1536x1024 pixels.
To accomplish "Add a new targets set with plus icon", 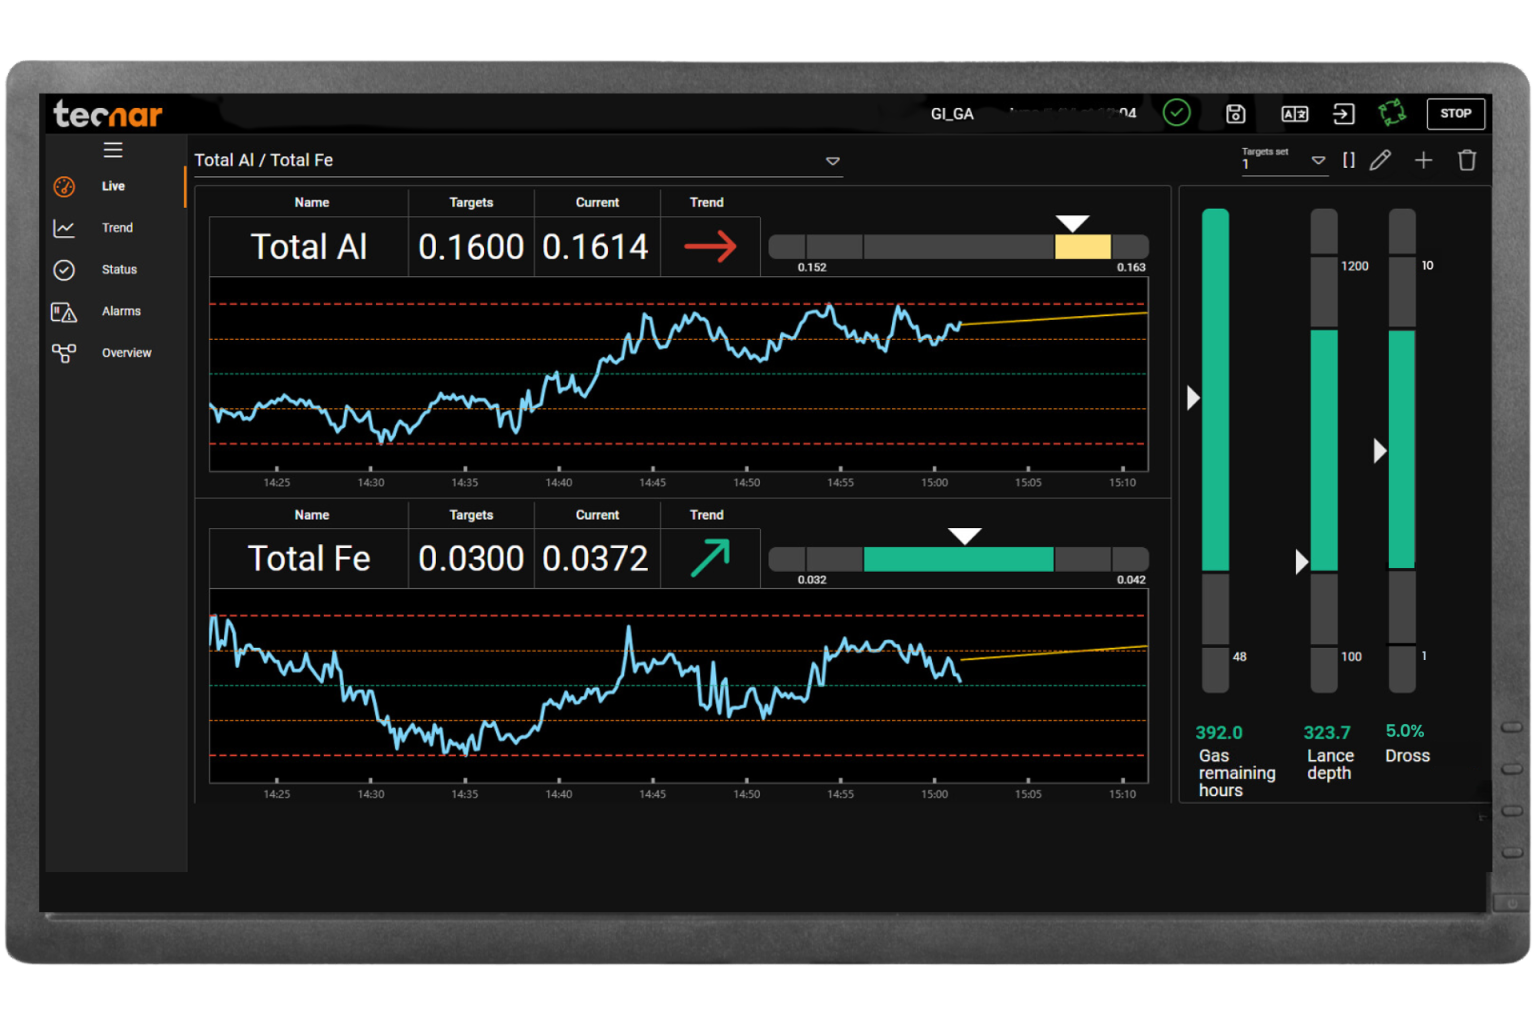I will tap(1423, 160).
